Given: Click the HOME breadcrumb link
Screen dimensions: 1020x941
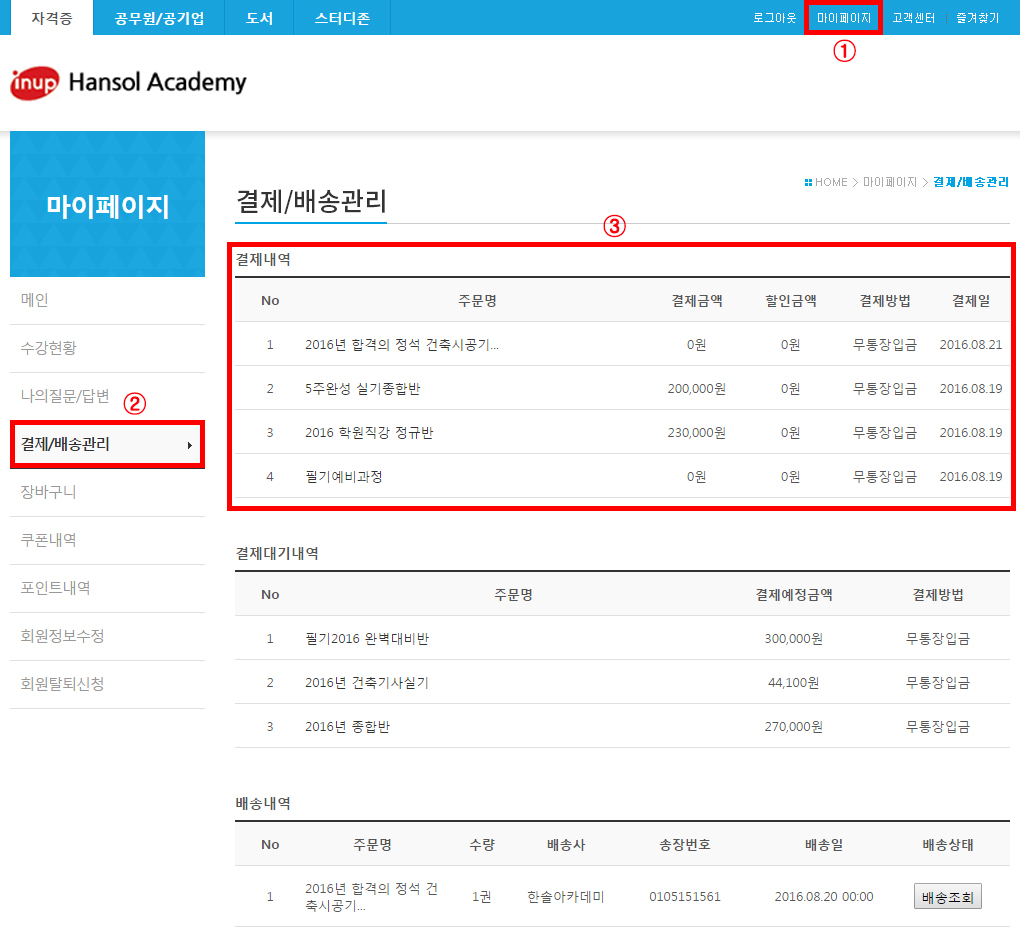Looking at the screenshot, I should [831, 182].
